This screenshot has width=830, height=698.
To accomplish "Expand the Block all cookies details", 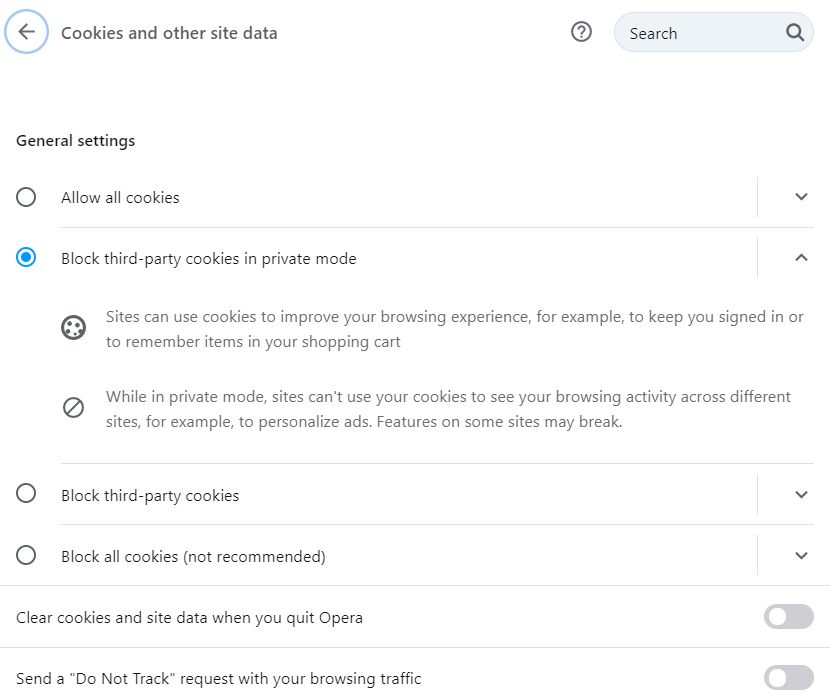I will pos(800,555).
